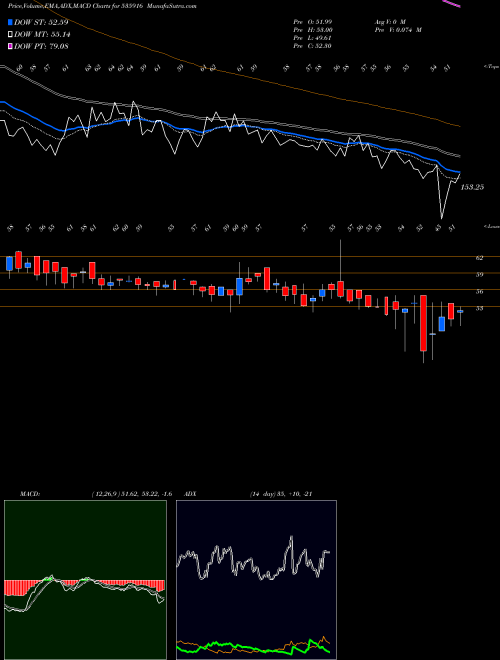Image resolution: width=500 pixels, height=660 pixels.
Task: Click the white DOW MT legend square
Action: (x=10, y=34)
